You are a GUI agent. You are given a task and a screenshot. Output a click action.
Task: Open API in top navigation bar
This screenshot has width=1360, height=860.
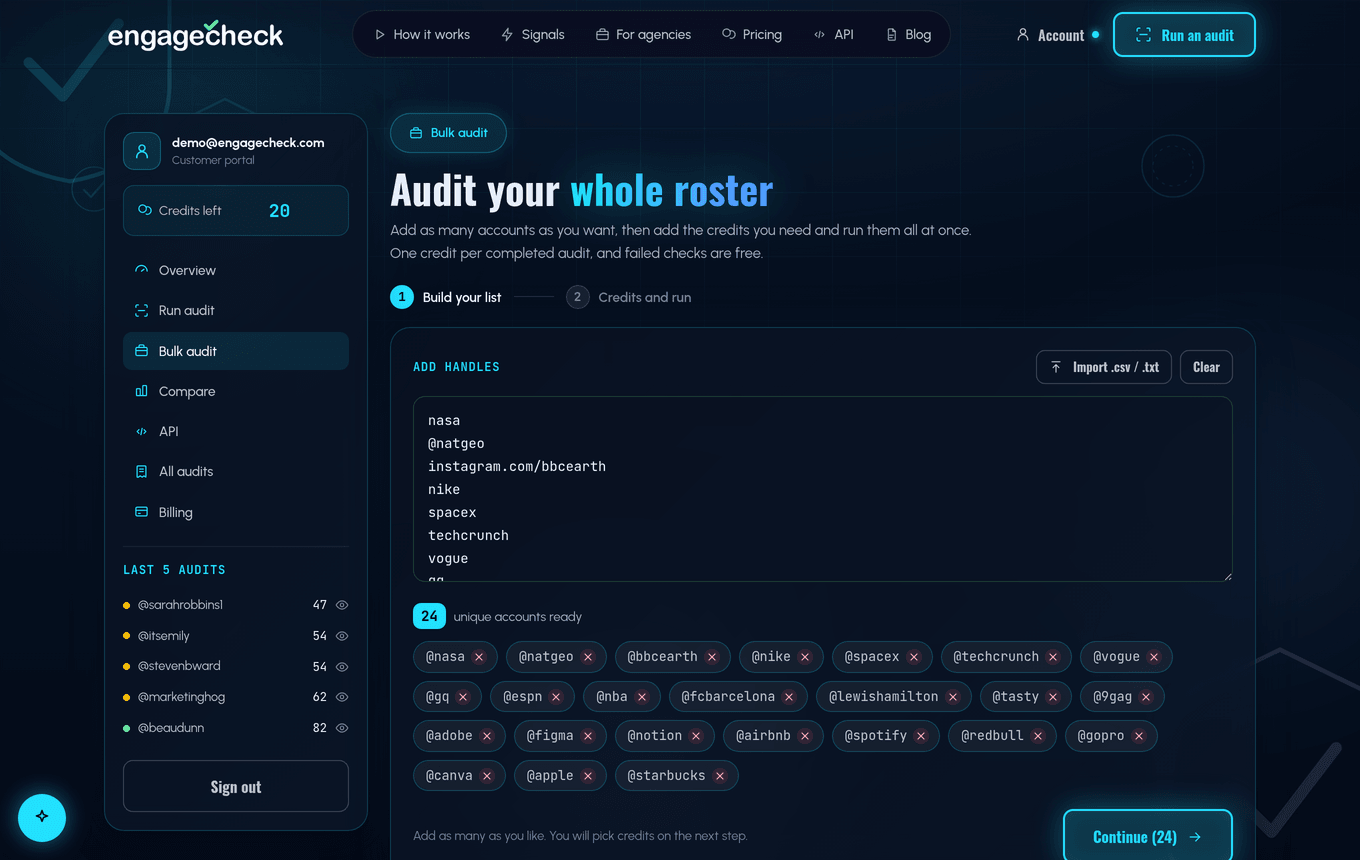pos(834,34)
